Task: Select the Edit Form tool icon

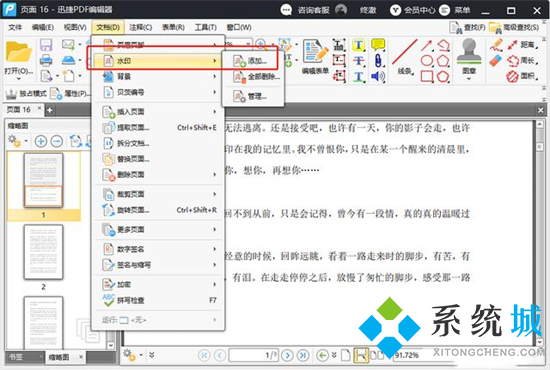Action: point(315,52)
